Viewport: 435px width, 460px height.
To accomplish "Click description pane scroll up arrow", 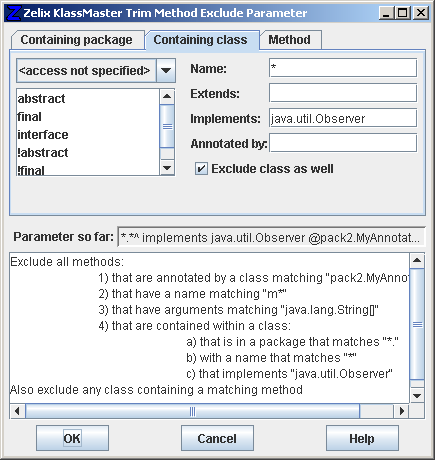I will pos(417,261).
